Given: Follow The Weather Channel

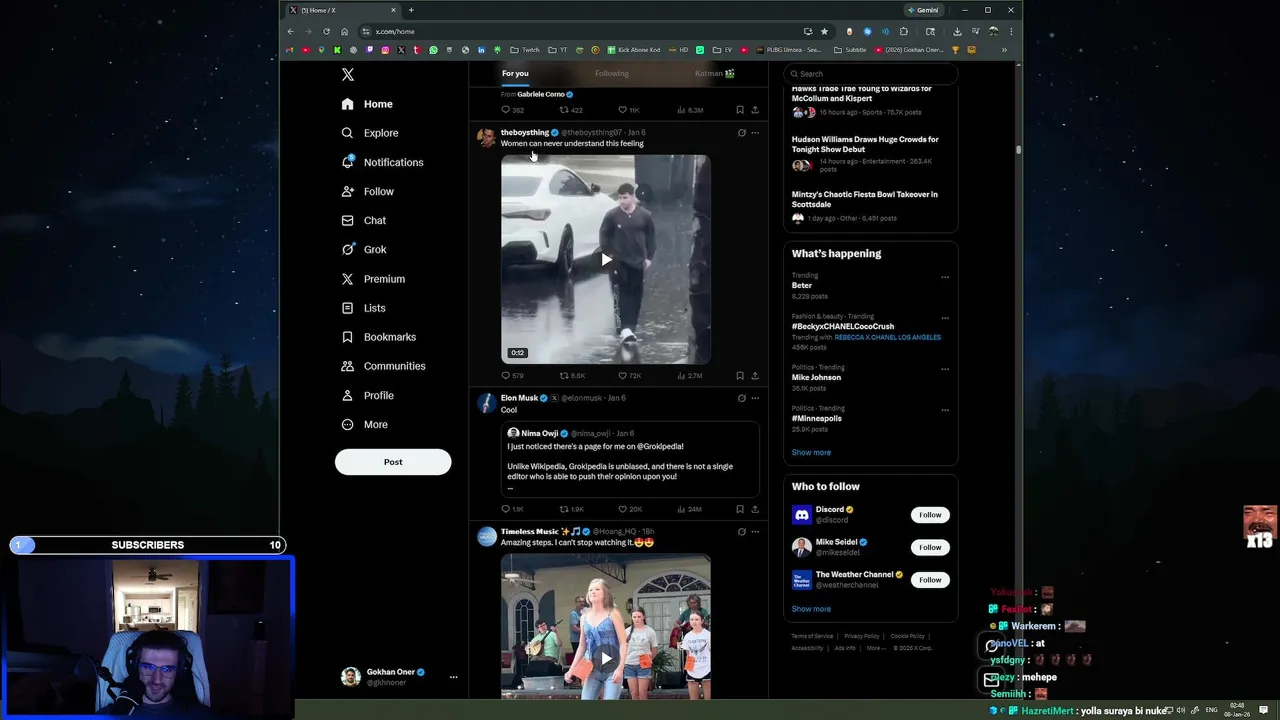Looking at the screenshot, I should 930,580.
